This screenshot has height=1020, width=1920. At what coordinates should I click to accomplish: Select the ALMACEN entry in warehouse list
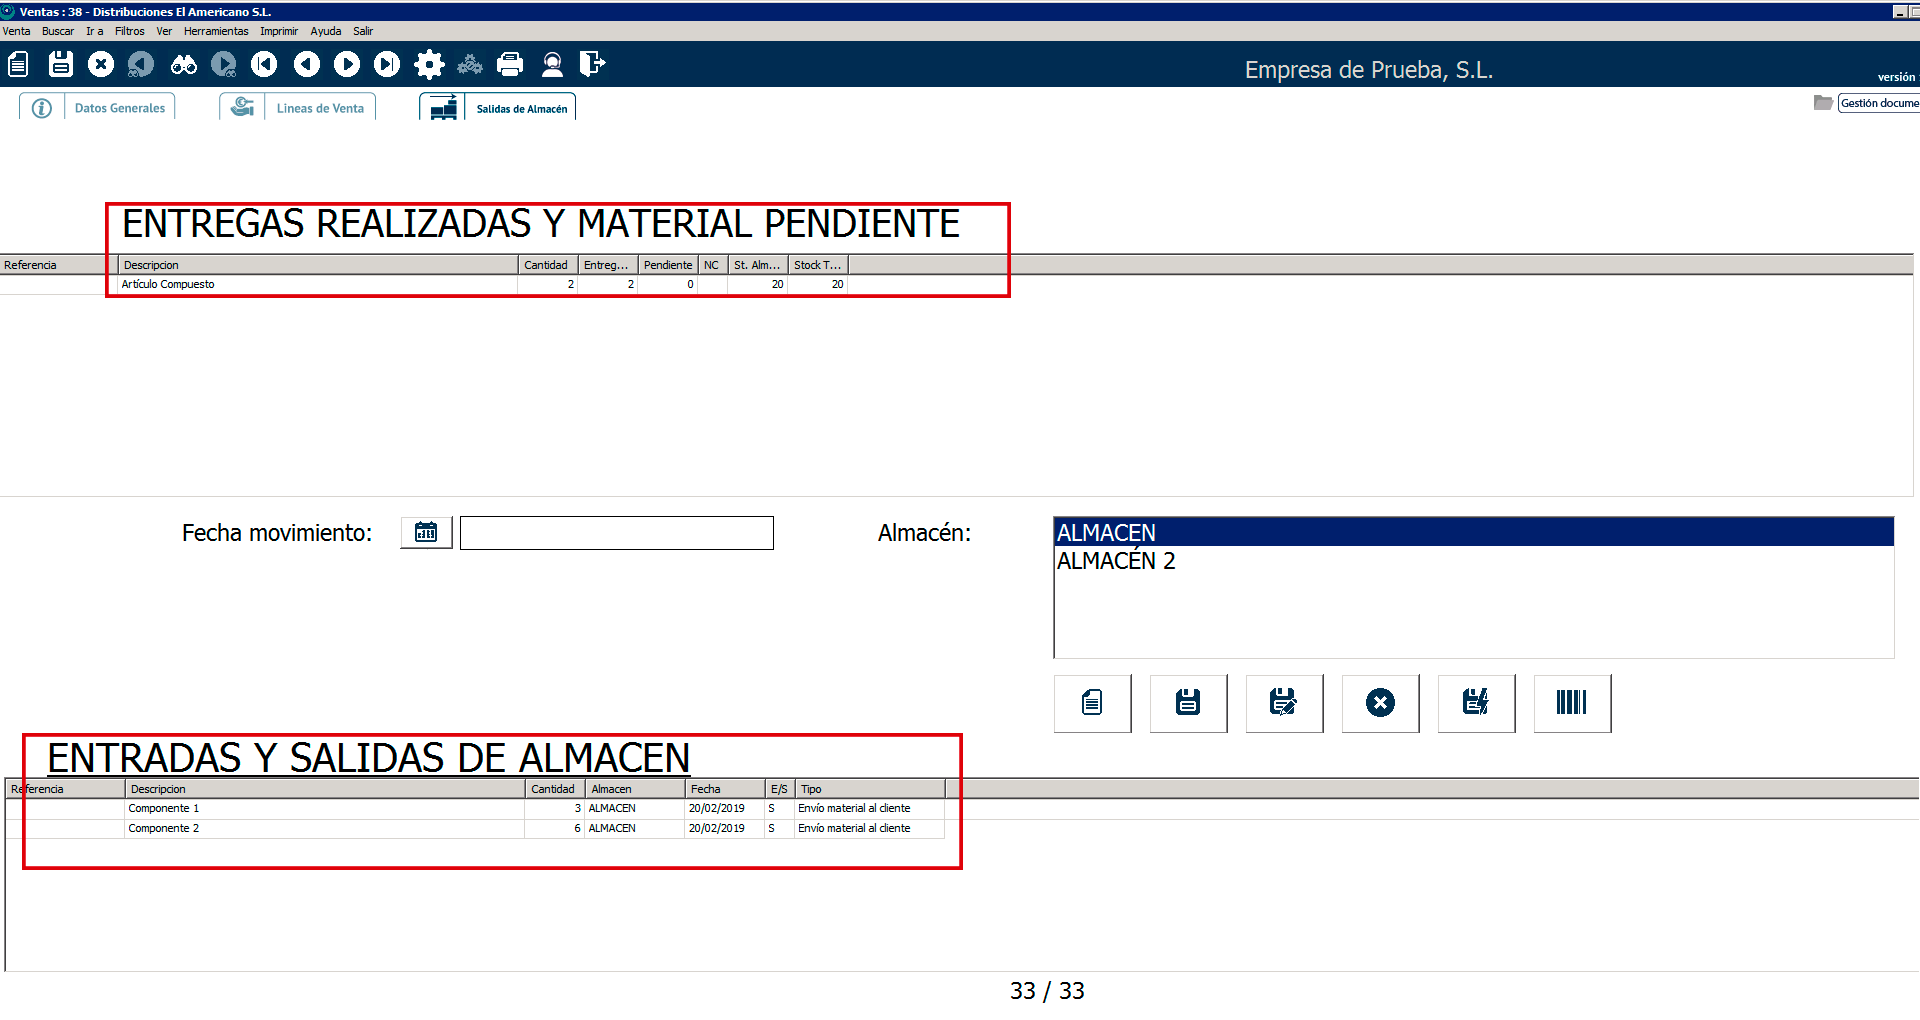pyautogui.click(x=1106, y=532)
